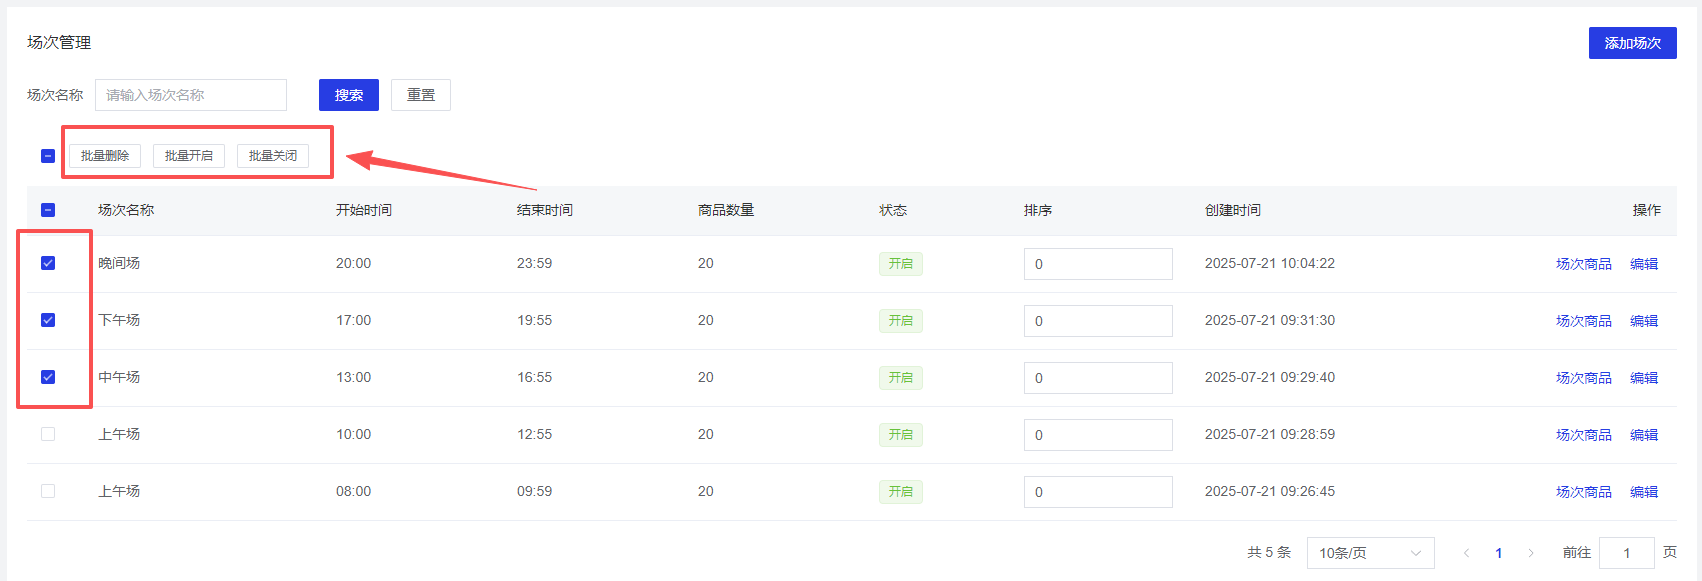The image size is (1702, 581).
Task: Open the 10条/页 page size dropdown
Action: pyautogui.click(x=1370, y=553)
